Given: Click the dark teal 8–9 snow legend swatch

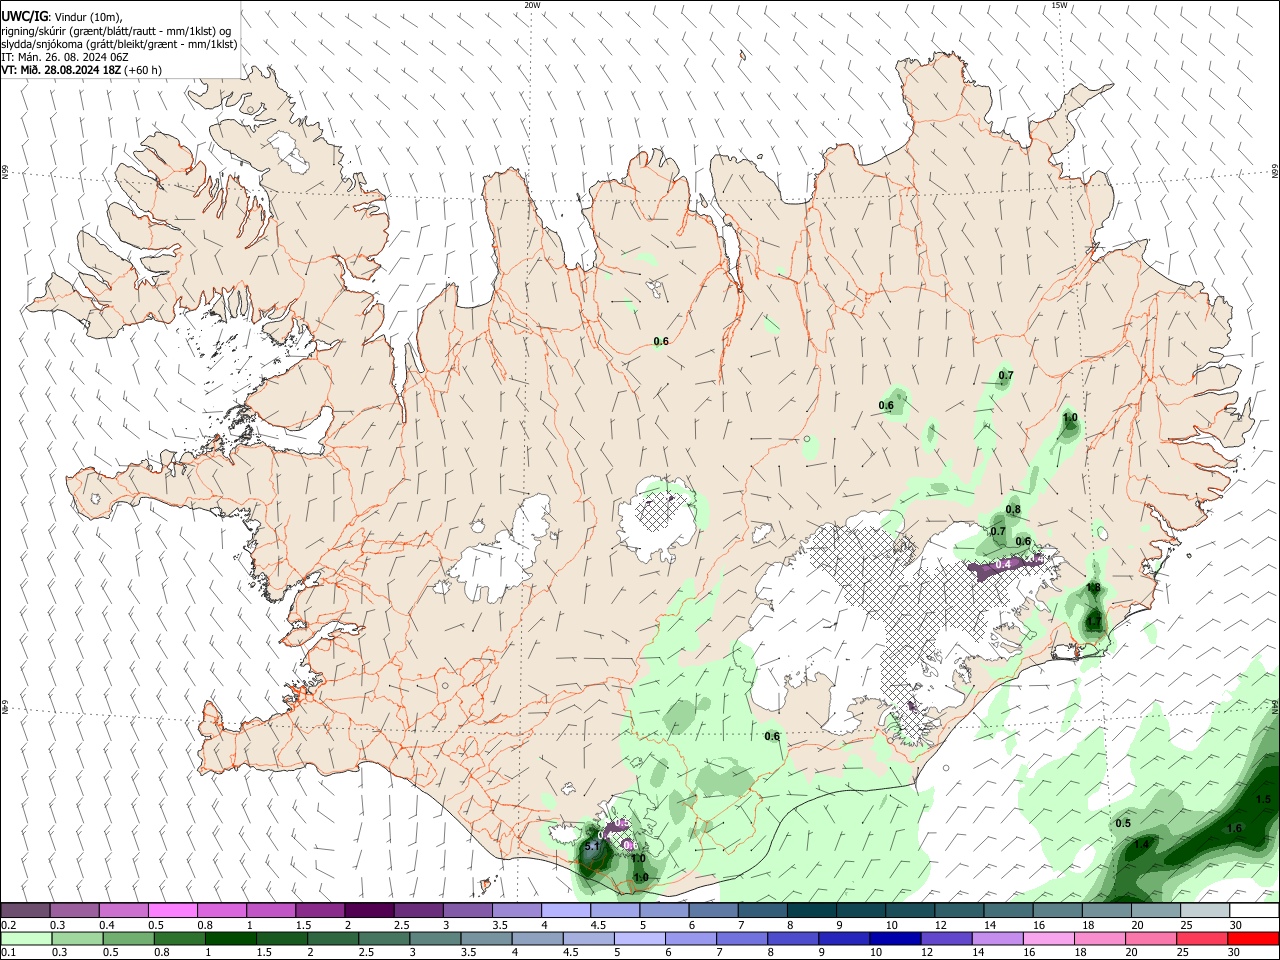Looking at the screenshot, I should pyautogui.click(x=810, y=910).
